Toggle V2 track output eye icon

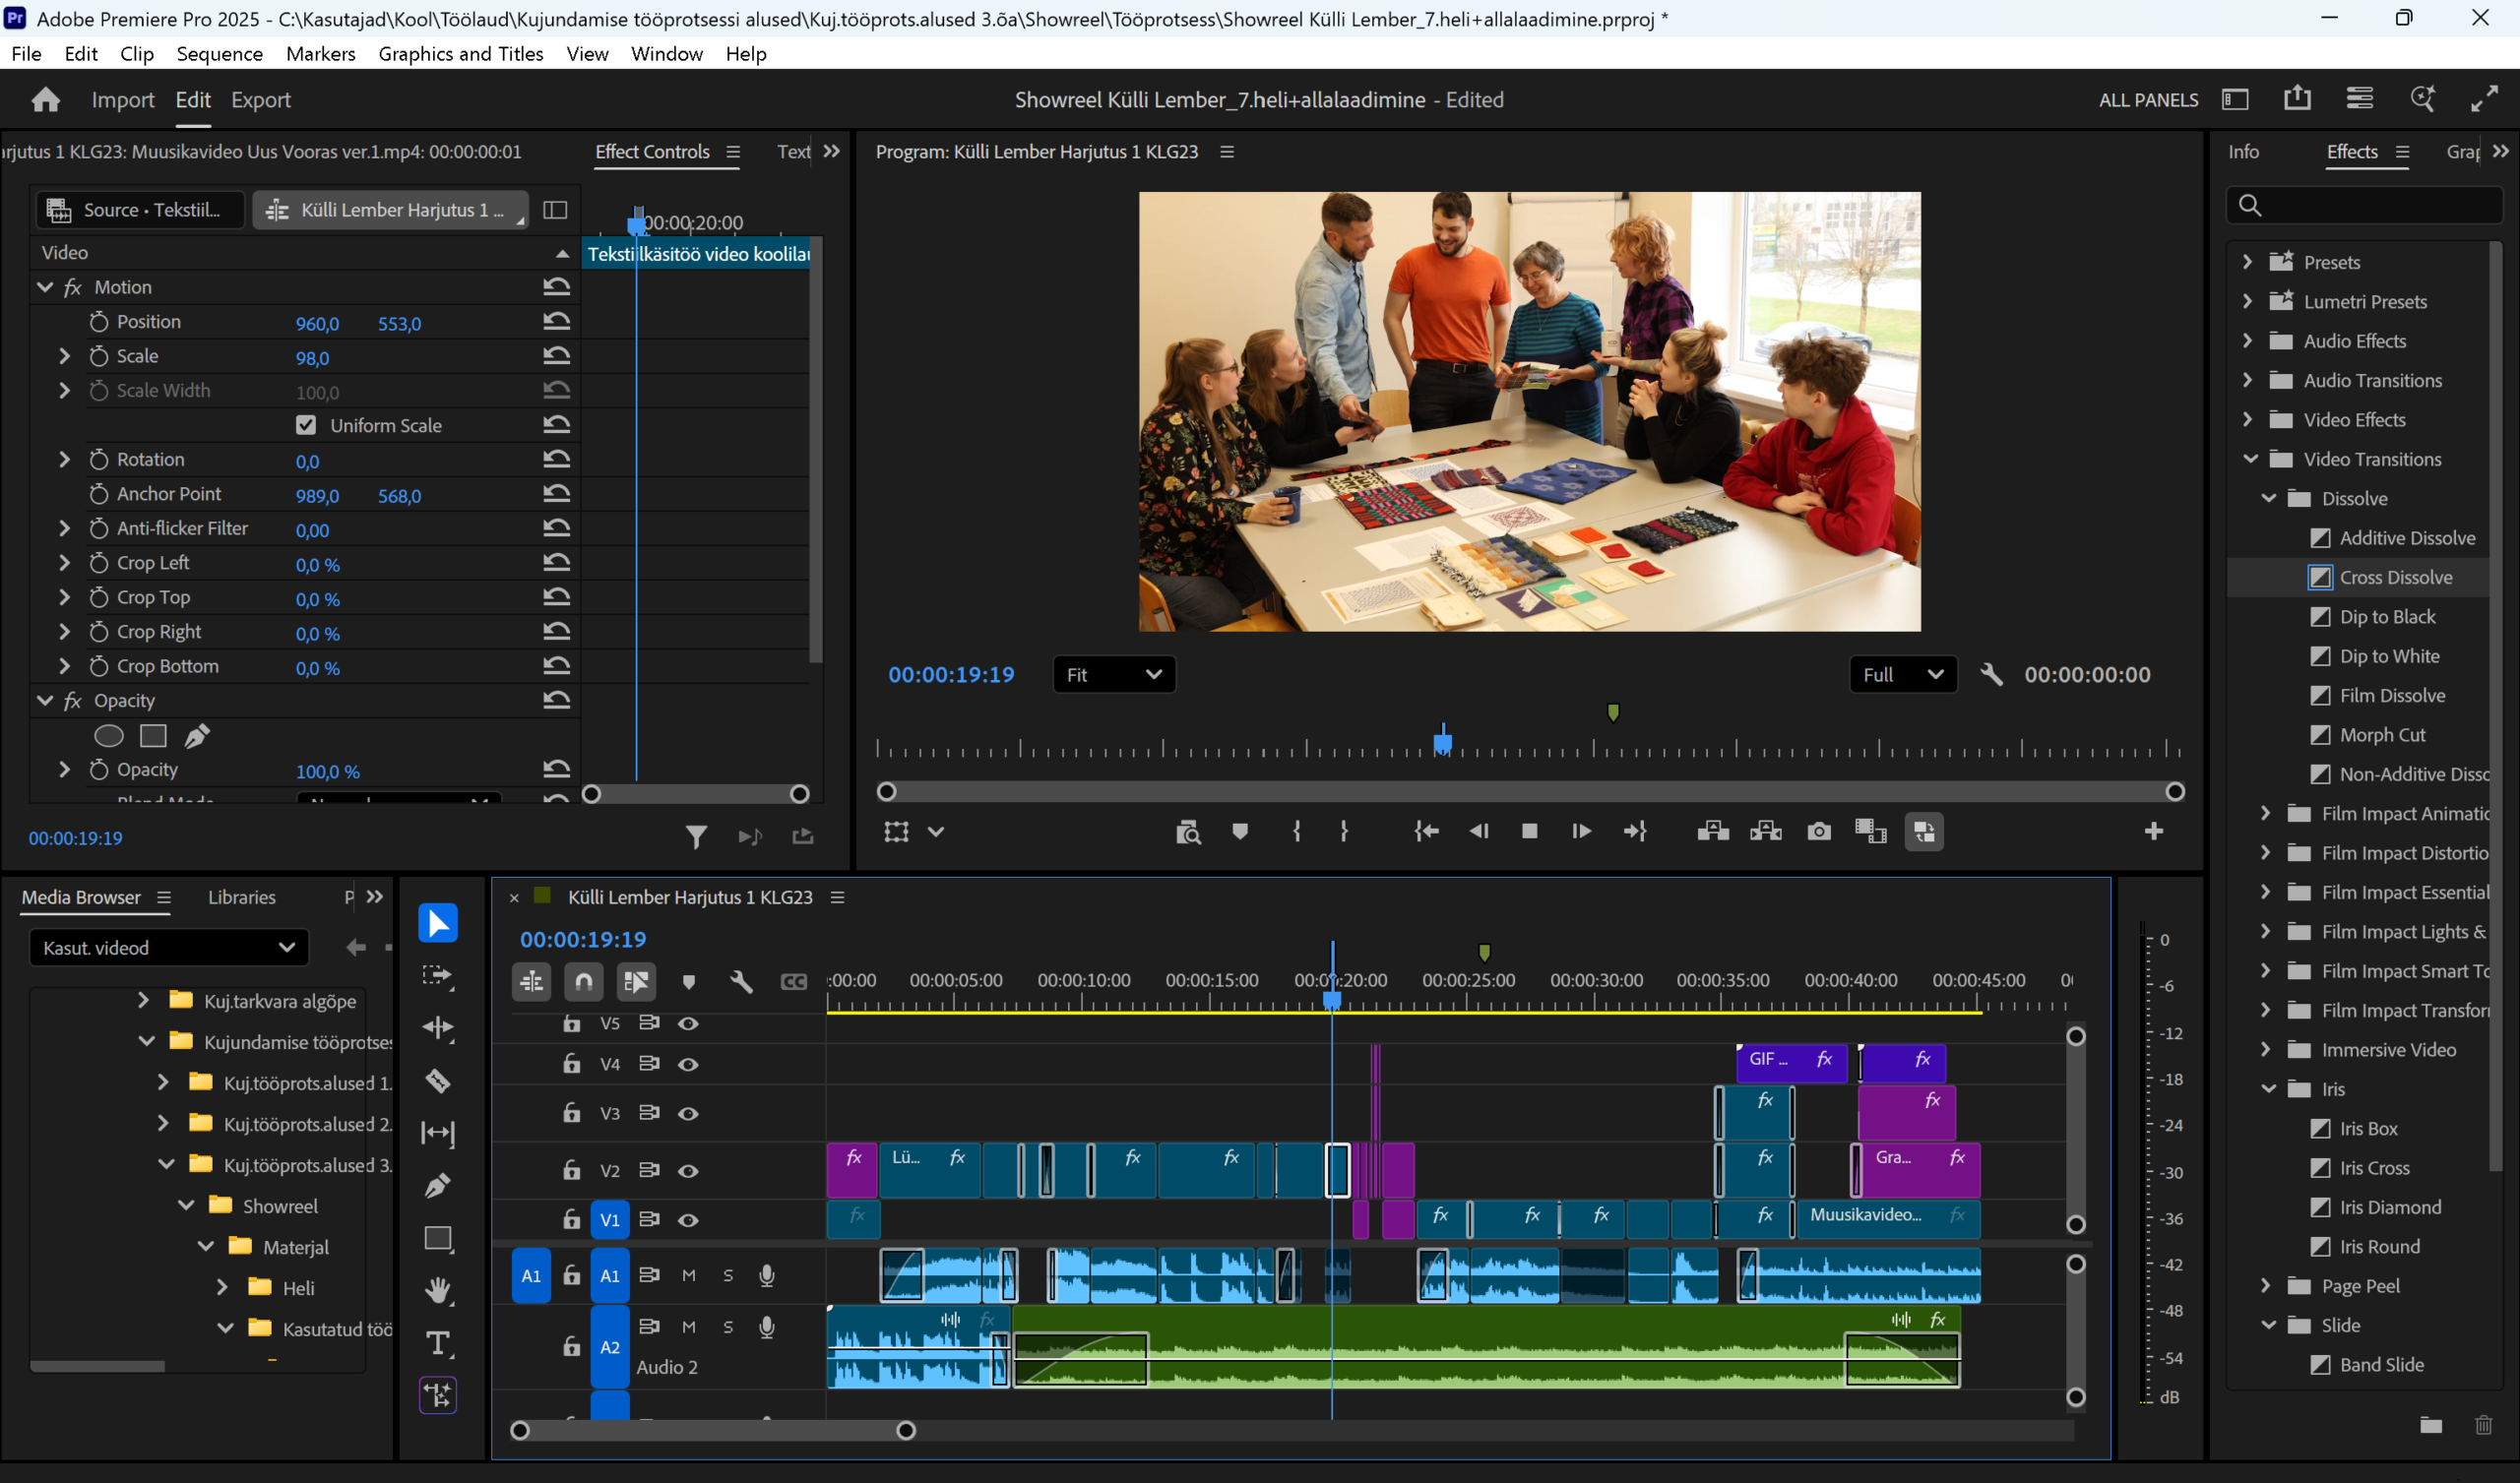coord(688,1170)
